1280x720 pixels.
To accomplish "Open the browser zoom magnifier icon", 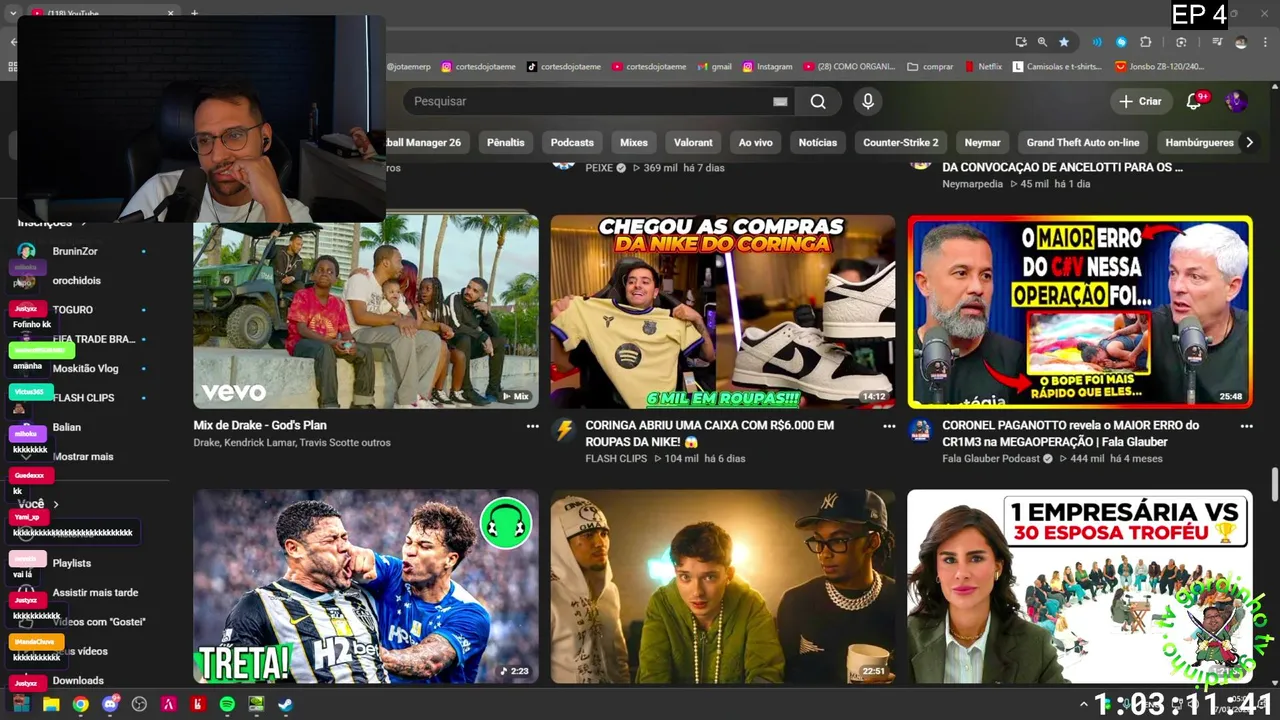I will (1042, 42).
